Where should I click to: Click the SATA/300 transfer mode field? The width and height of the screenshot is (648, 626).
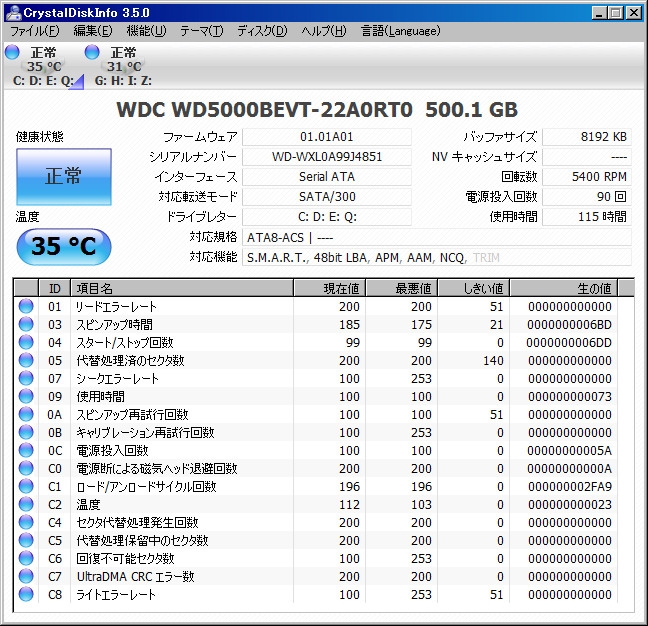click(326, 197)
